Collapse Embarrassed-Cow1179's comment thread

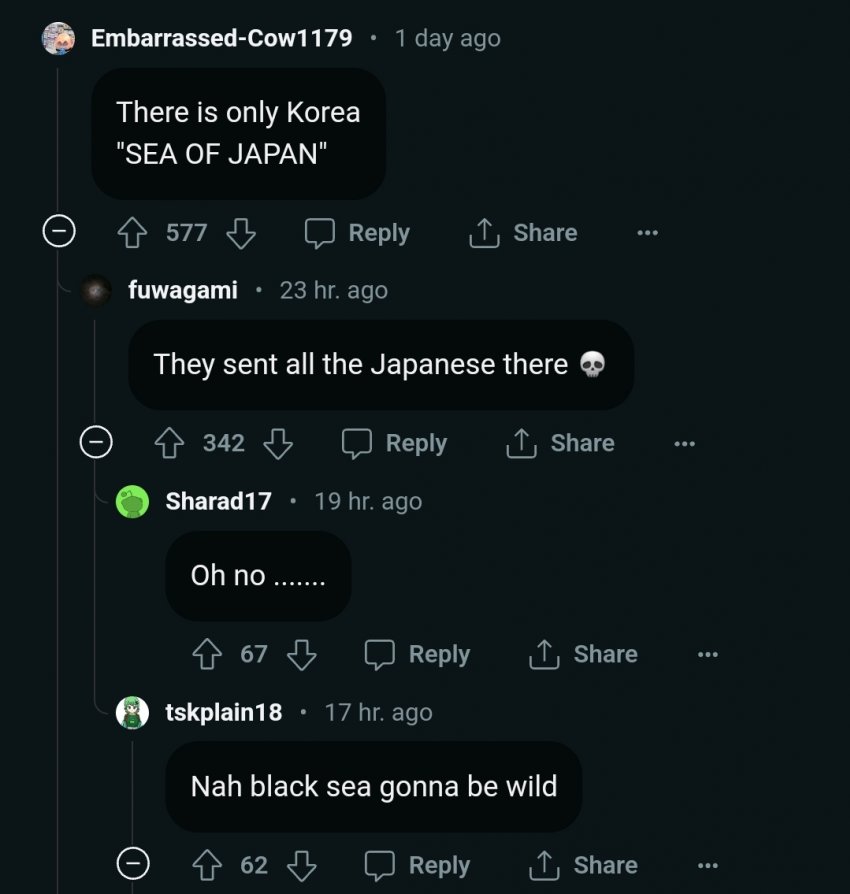(59, 231)
